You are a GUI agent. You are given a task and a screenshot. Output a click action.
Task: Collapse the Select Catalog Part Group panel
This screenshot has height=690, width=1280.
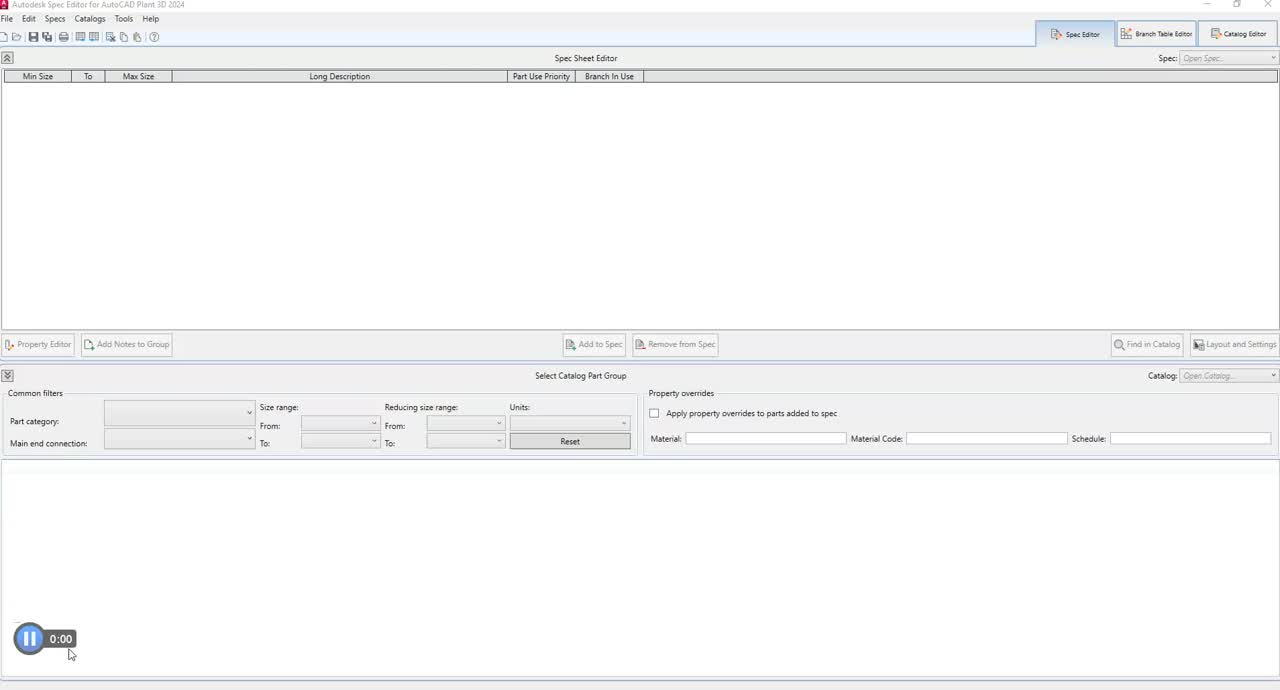pos(7,375)
